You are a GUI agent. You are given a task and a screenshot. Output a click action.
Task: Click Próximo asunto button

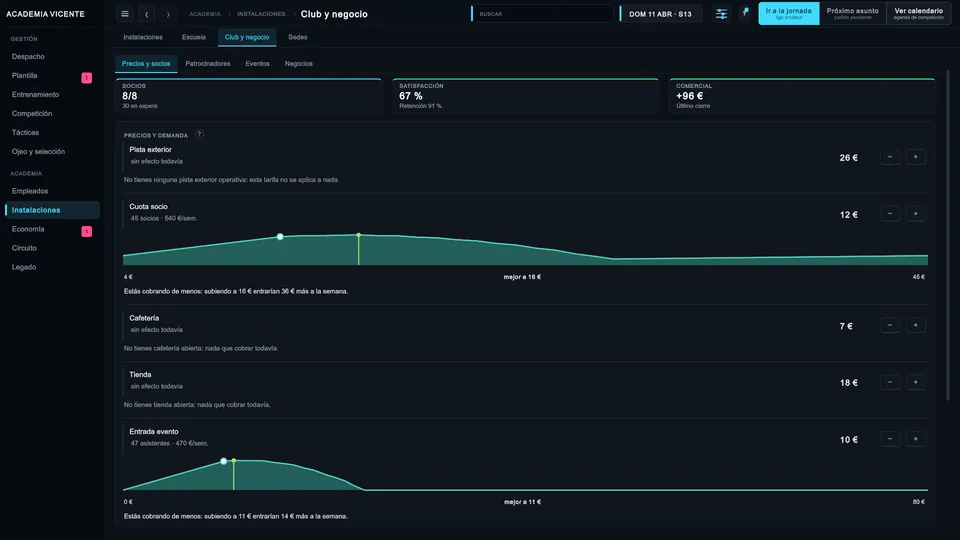[x=852, y=13]
